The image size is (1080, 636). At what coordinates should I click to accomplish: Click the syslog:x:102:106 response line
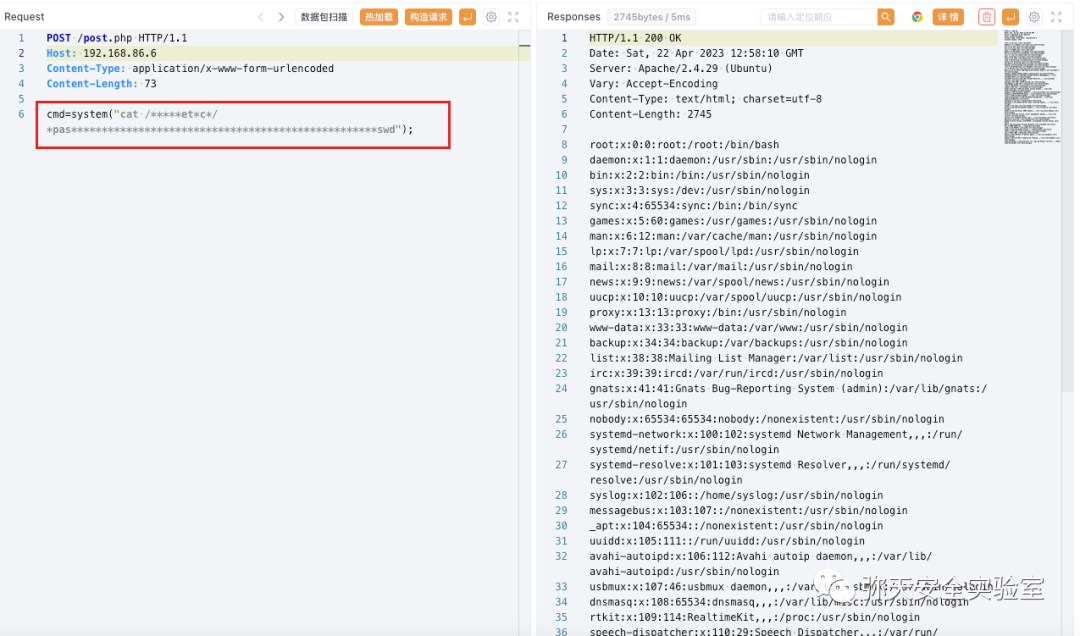tap(736, 495)
